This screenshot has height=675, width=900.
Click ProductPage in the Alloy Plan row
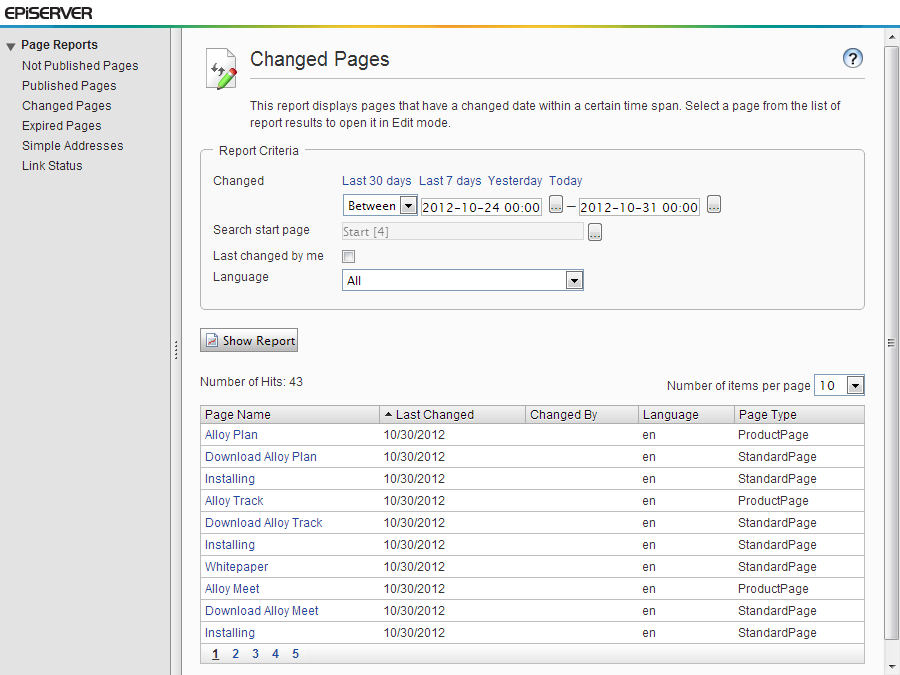pyautogui.click(x=773, y=435)
